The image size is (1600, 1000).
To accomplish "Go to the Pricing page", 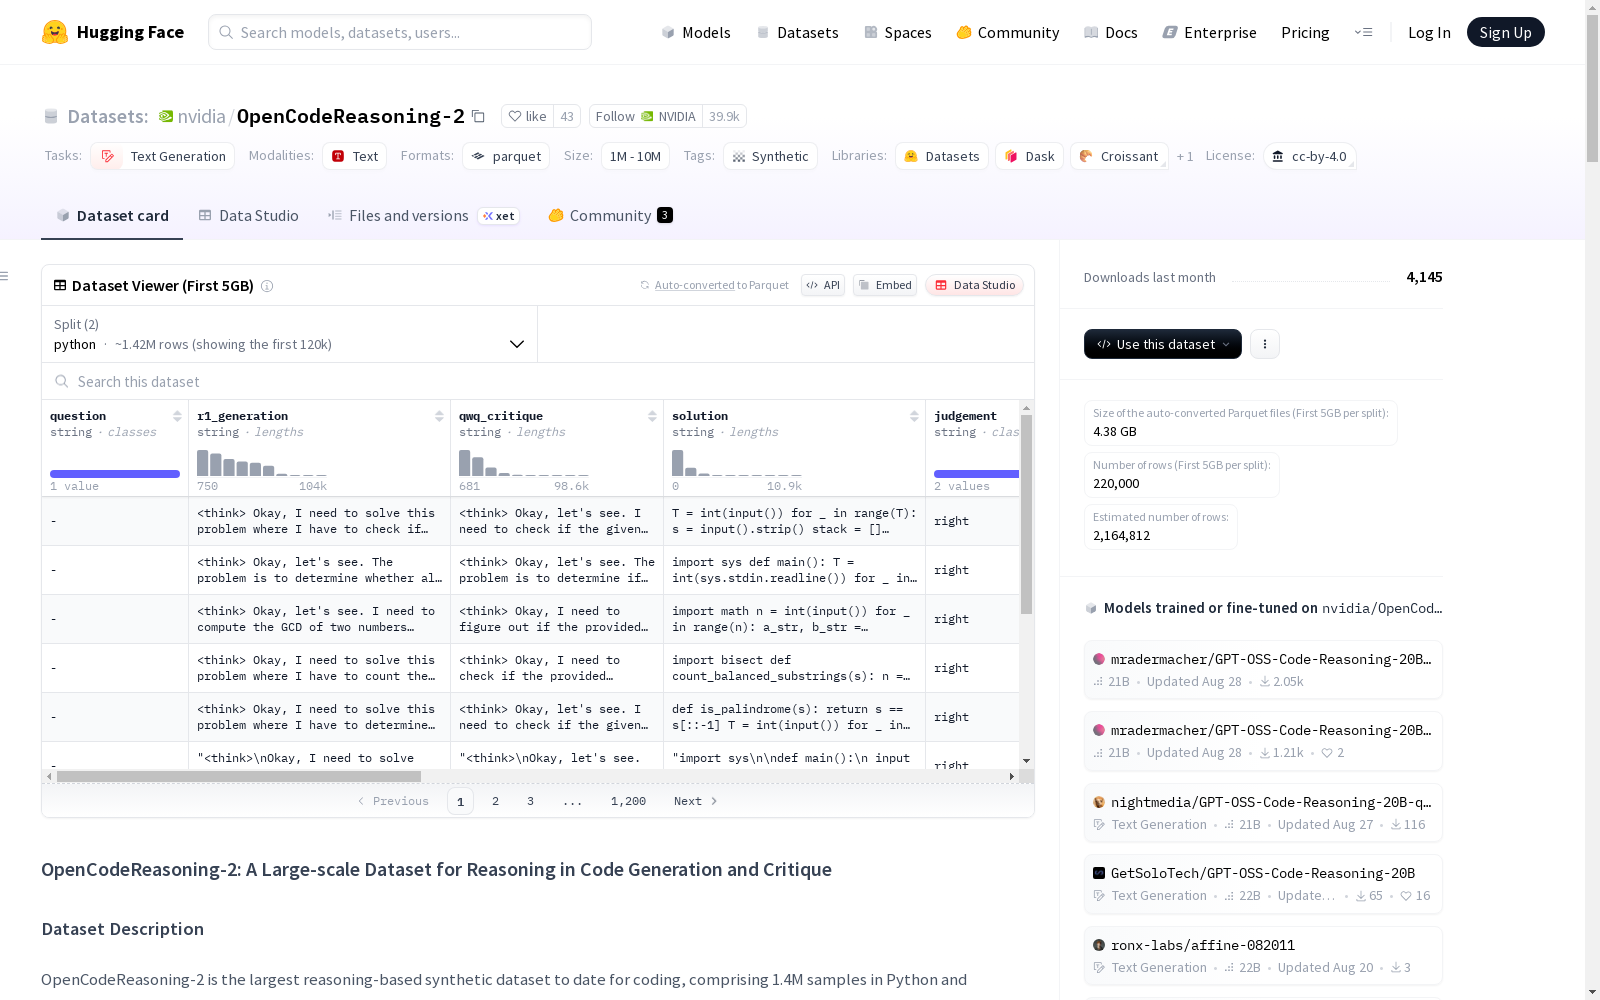I will coord(1305,32).
